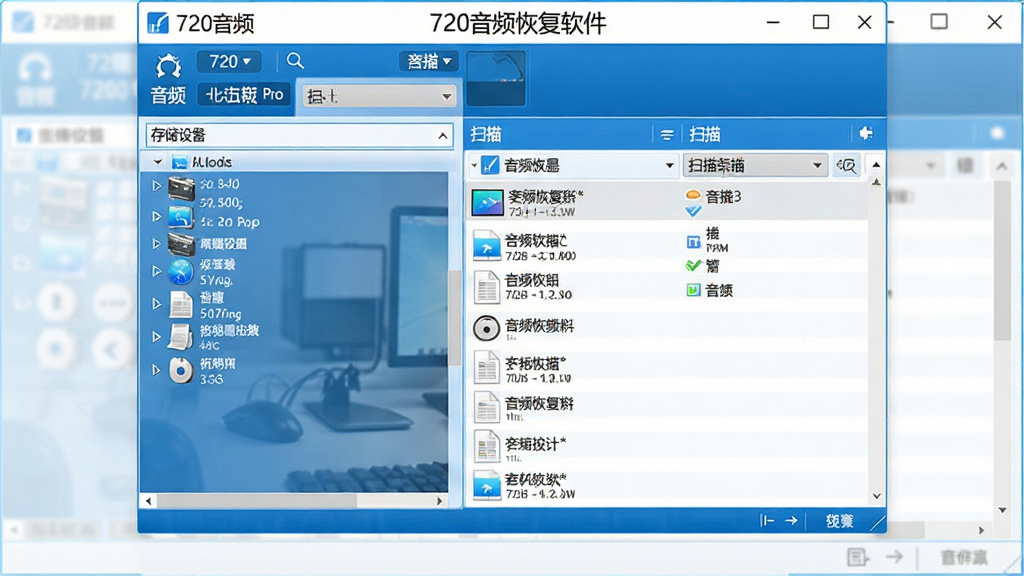Select the first file with image thumbnail
Viewport: 1024px width, 576px height.
[x=487, y=203]
